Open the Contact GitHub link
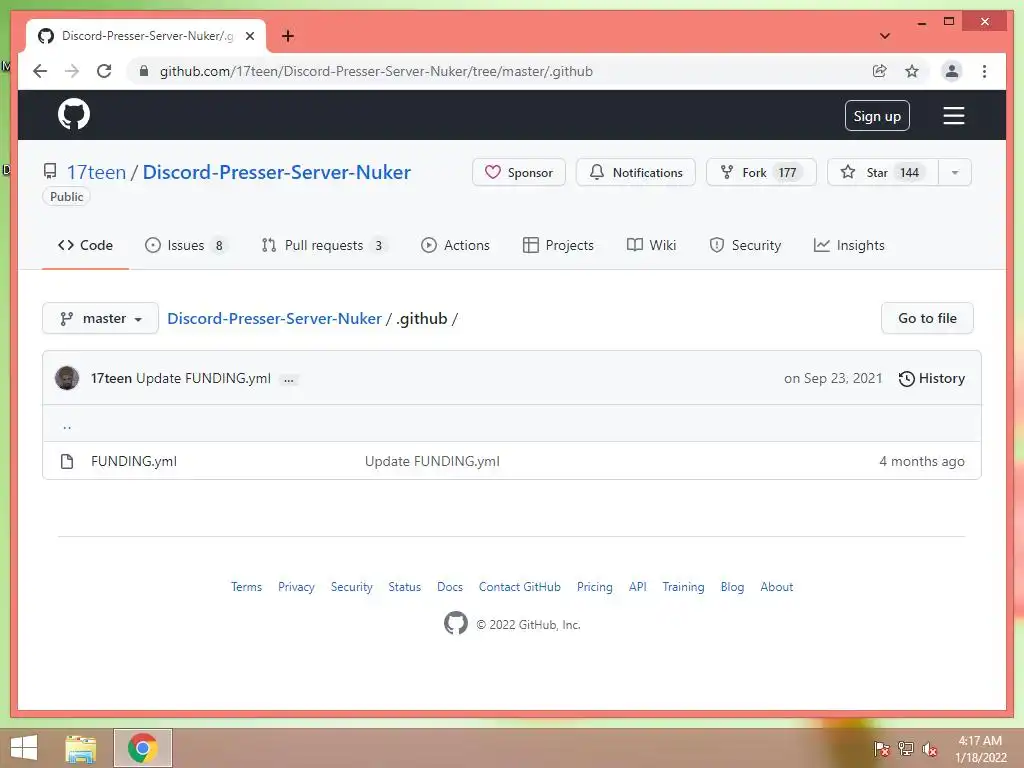 click(x=520, y=586)
